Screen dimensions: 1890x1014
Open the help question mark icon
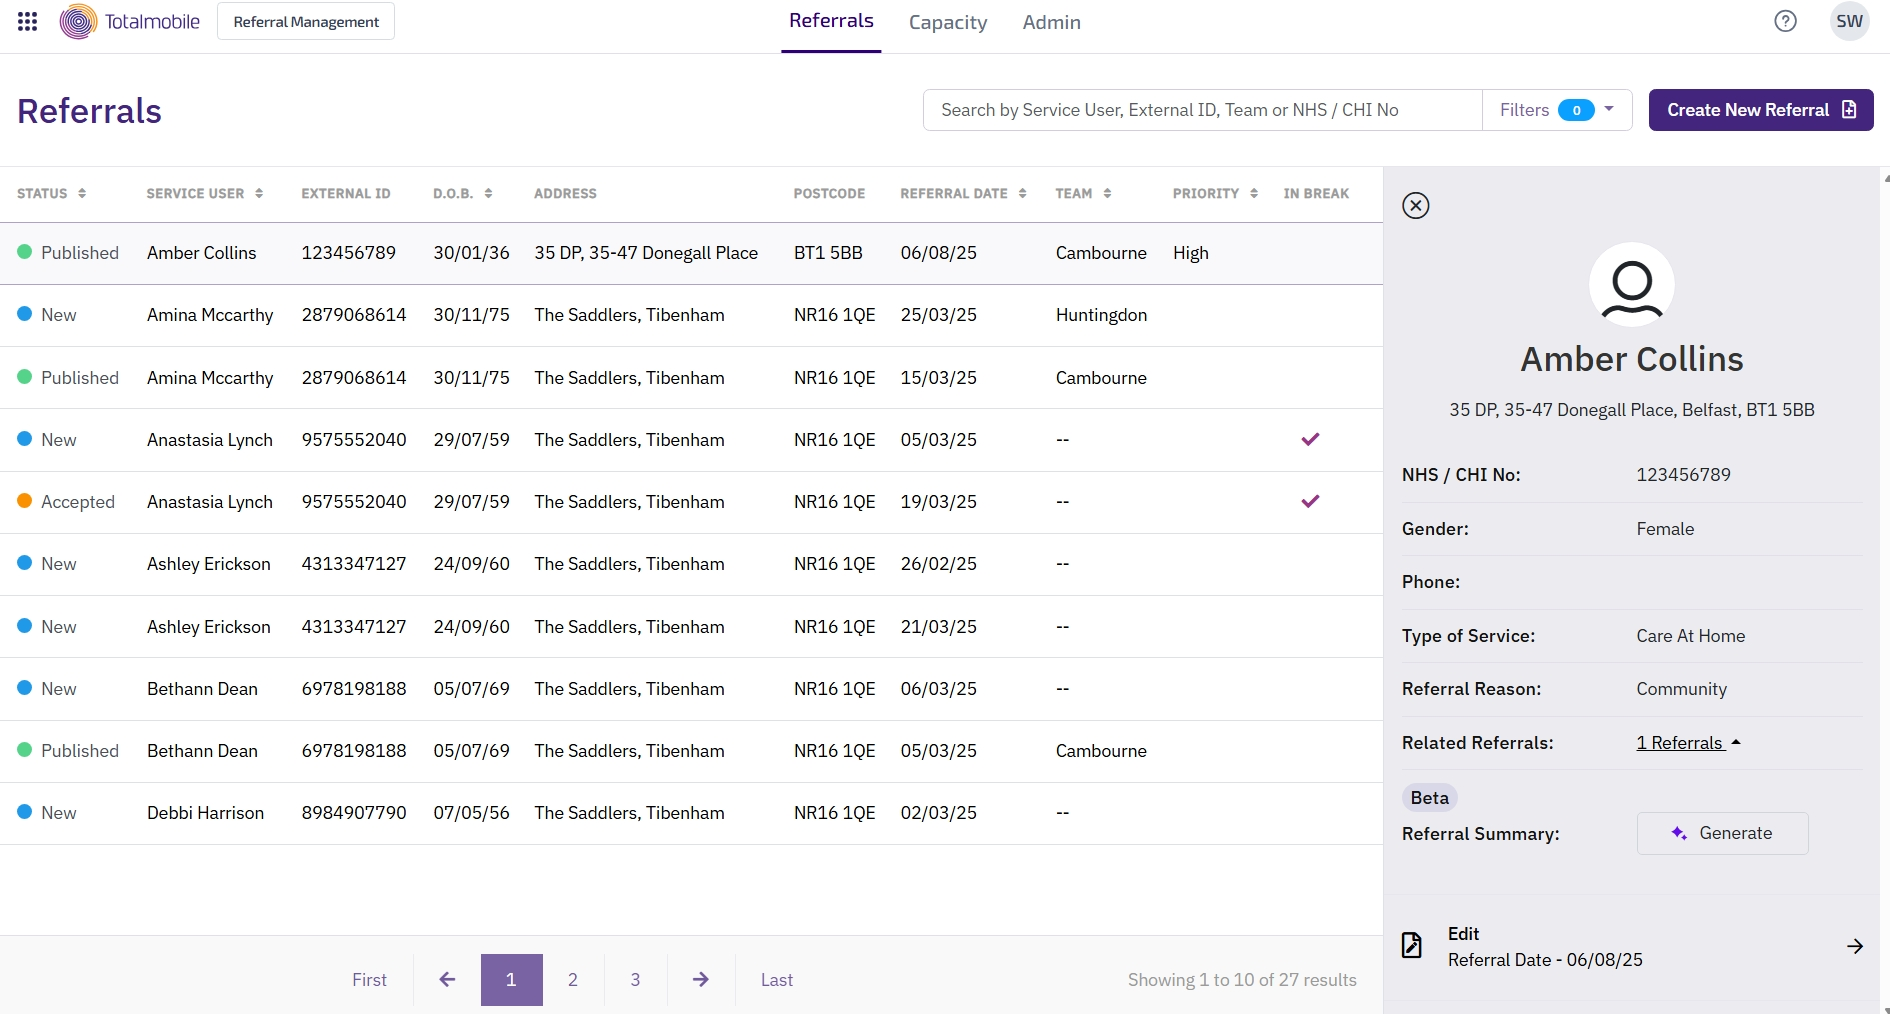[1785, 21]
